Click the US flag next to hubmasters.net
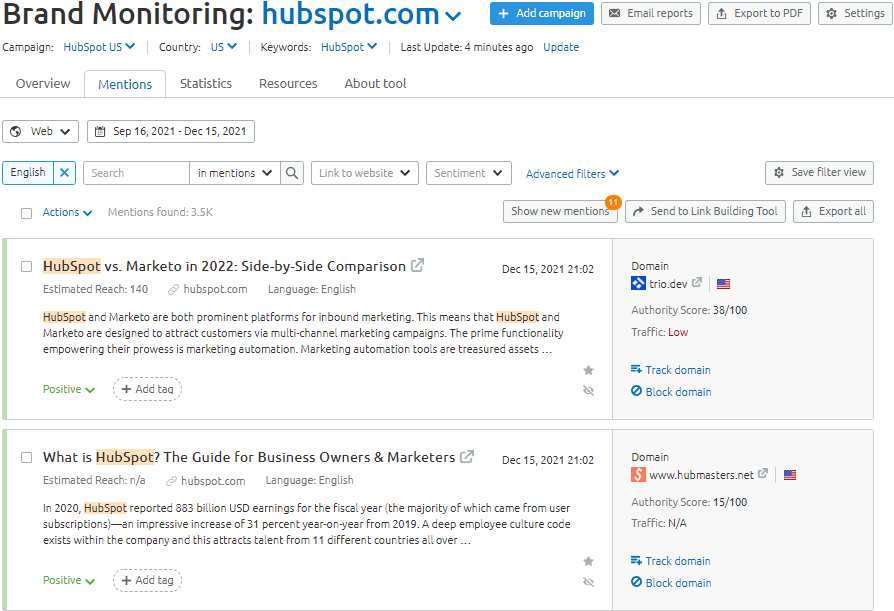 pos(790,475)
